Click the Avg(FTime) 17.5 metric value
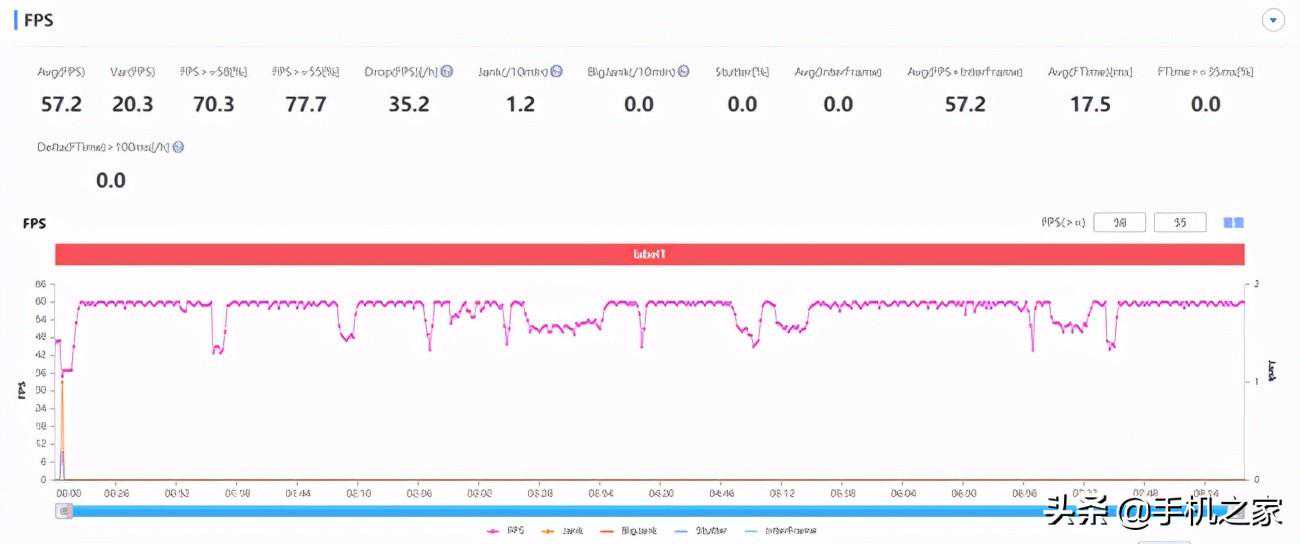1300x544 pixels. pyautogui.click(x=1090, y=104)
